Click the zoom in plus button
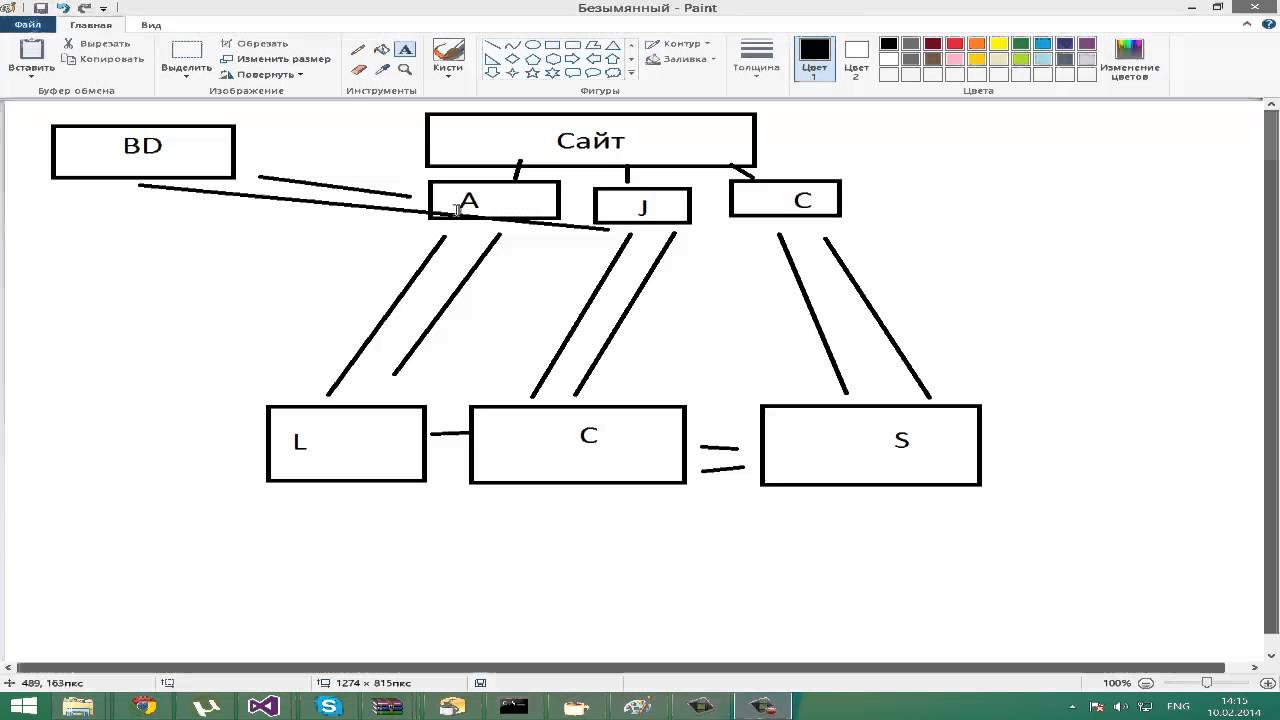1280x720 pixels. coord(1267,683)
